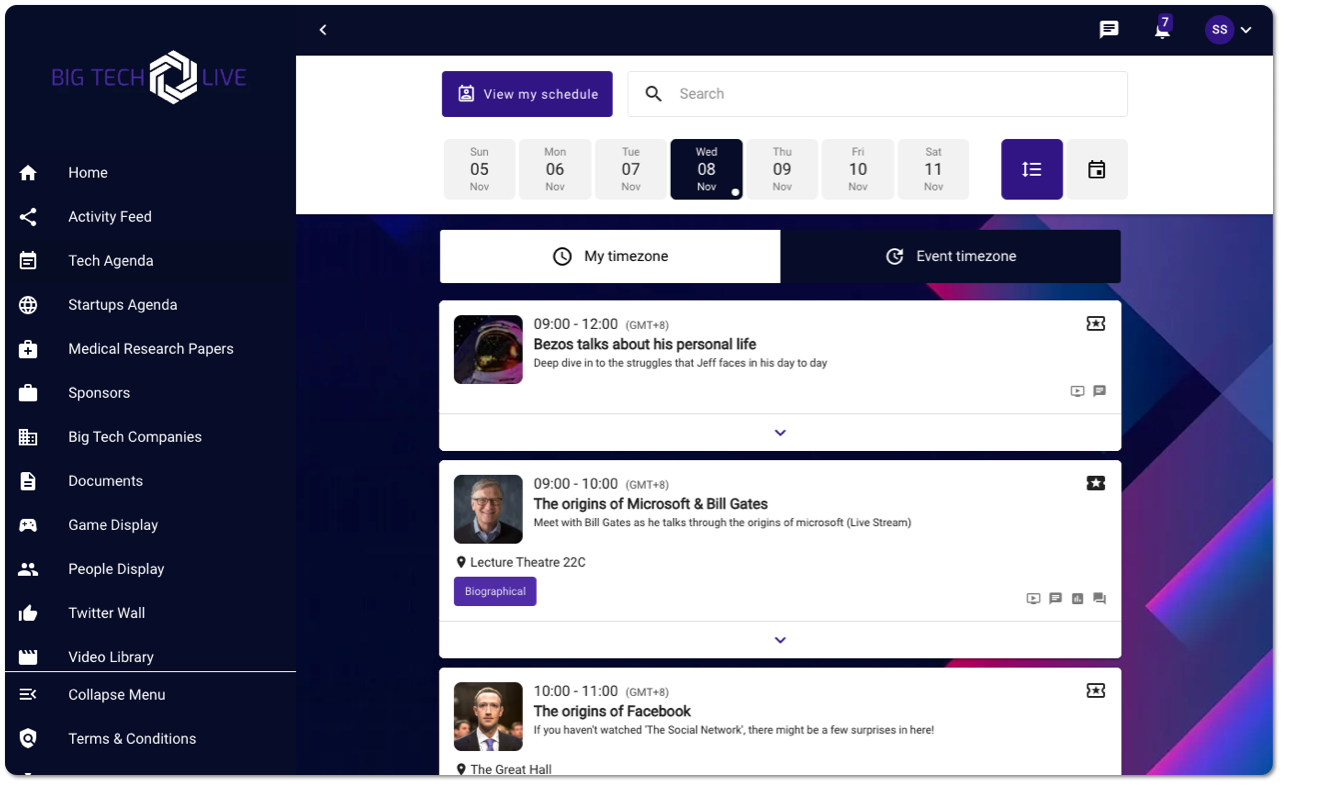Bookmark the Bezos personal life session
The image size is (1319, 804).
click(x=1096, y=324)
